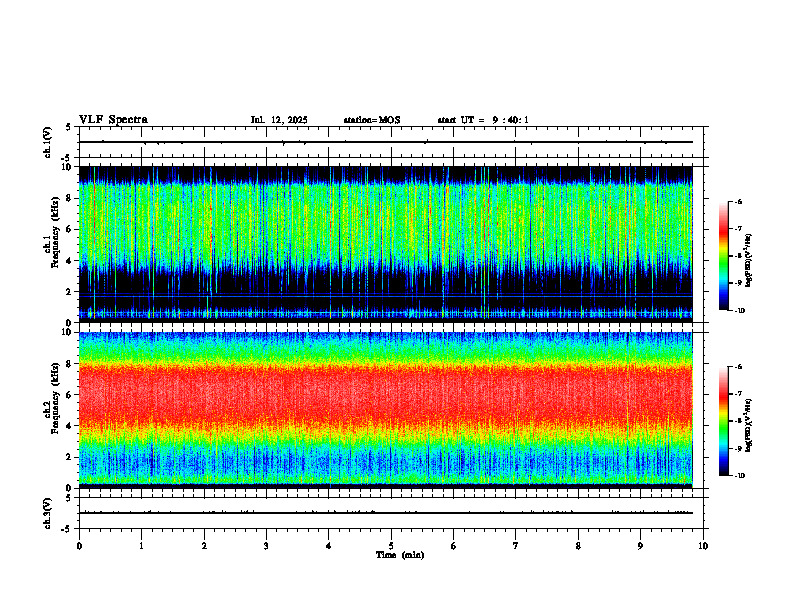Click the "-10" label on ch.1 colorbar
Viewport: 792px width, 612px height.
coord(739,310)
